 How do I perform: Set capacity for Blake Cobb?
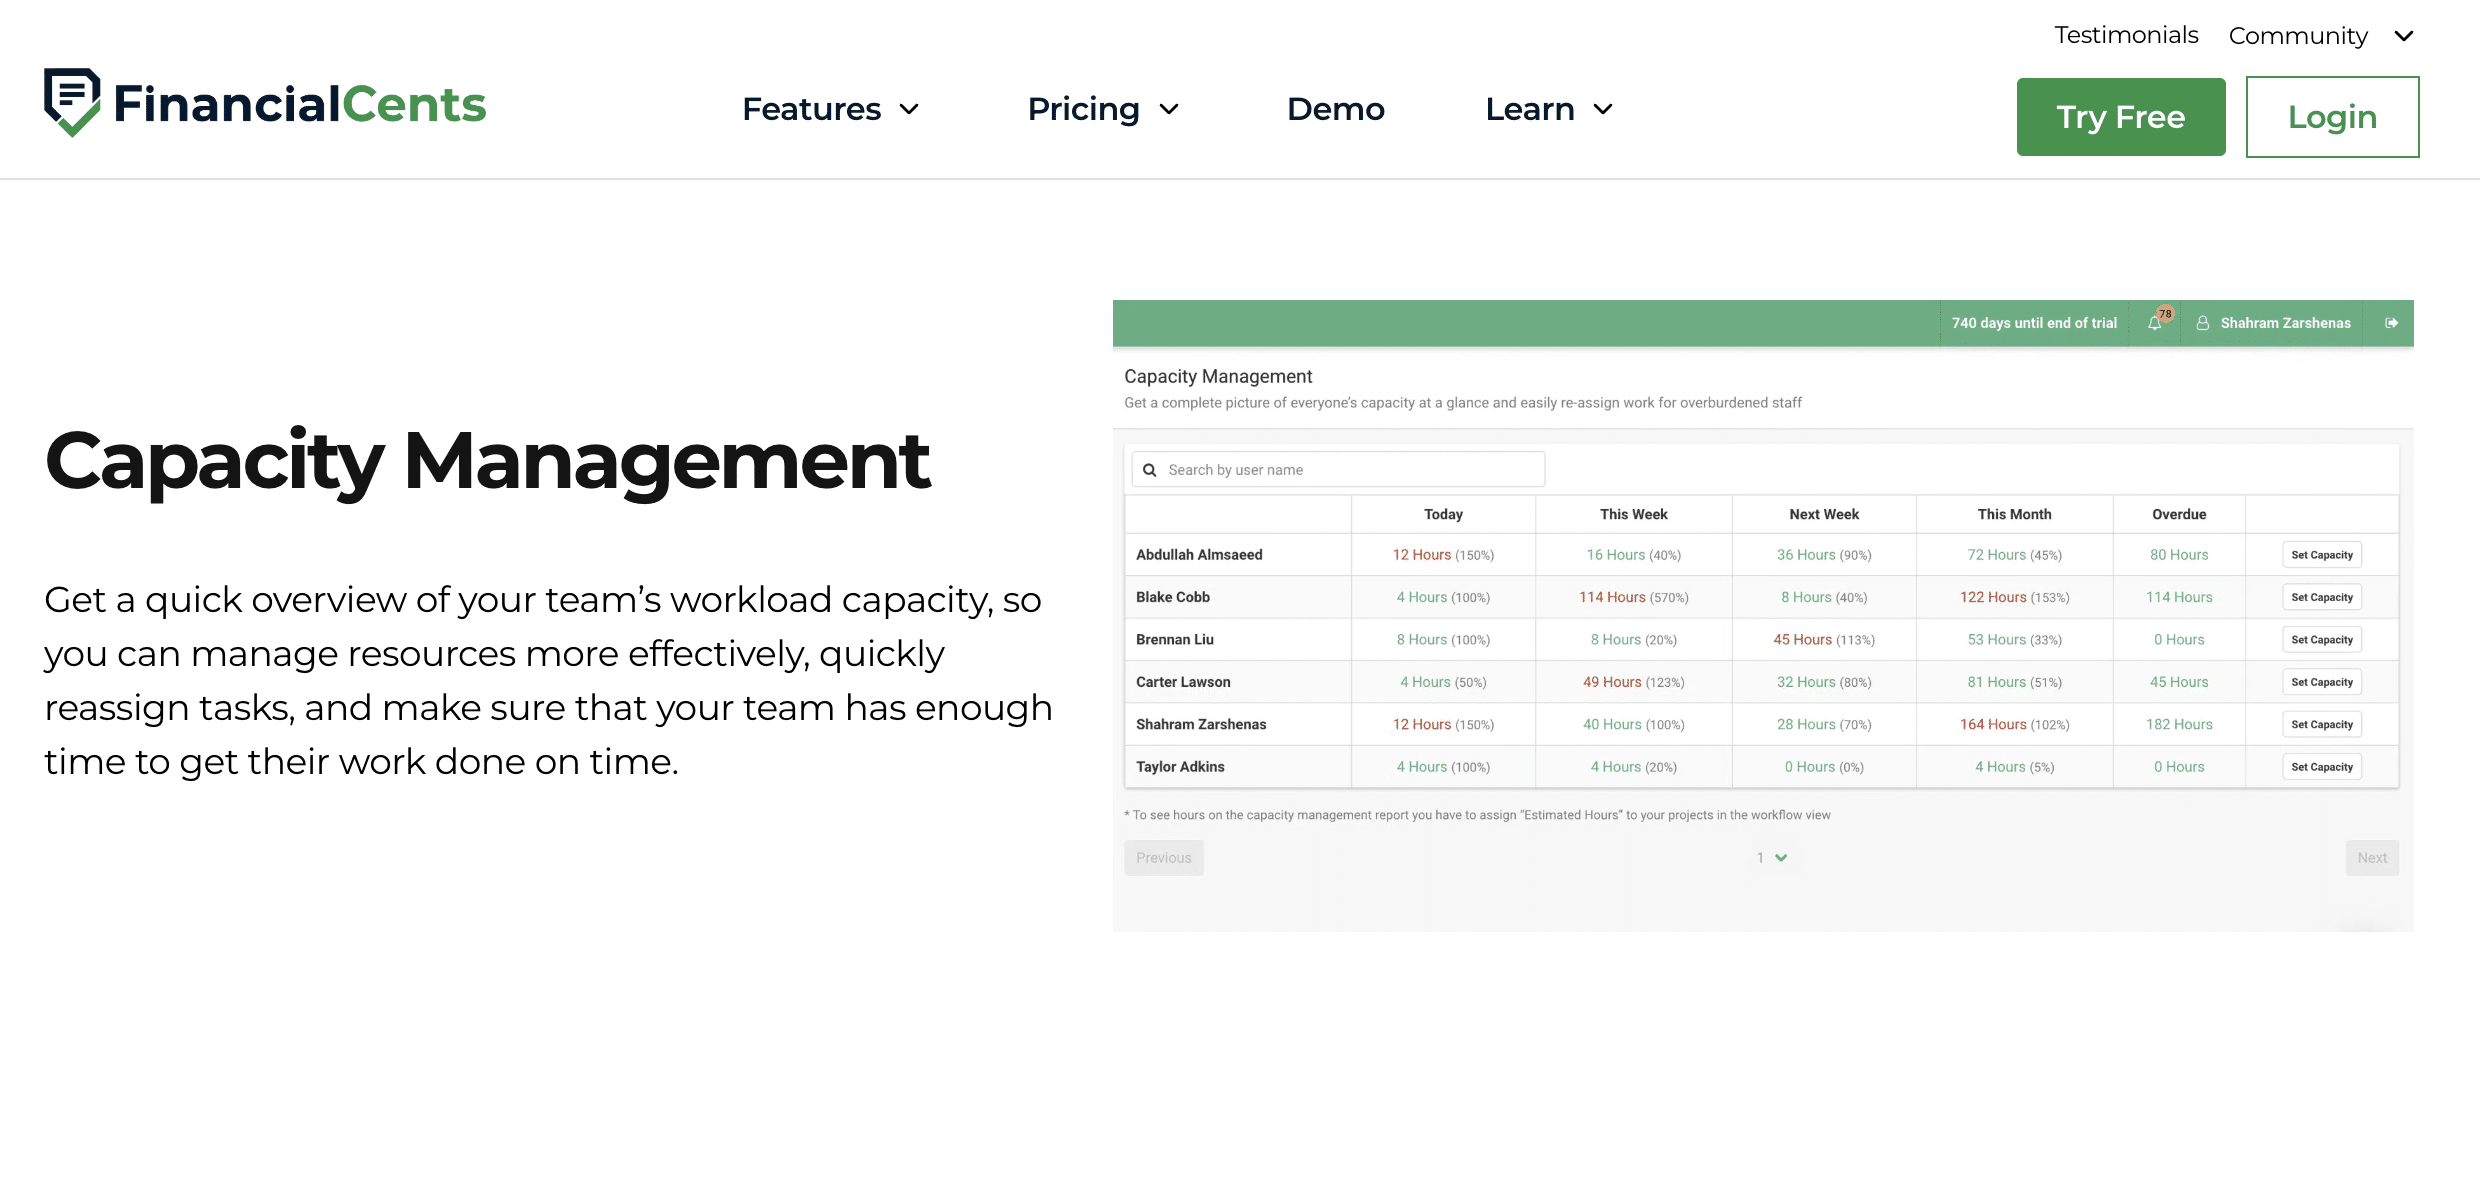[2322, 597]
